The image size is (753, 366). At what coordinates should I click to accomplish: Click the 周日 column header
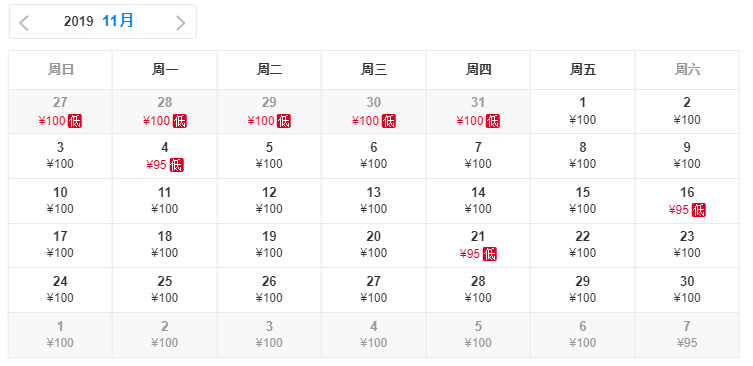(x=61, y=70)
